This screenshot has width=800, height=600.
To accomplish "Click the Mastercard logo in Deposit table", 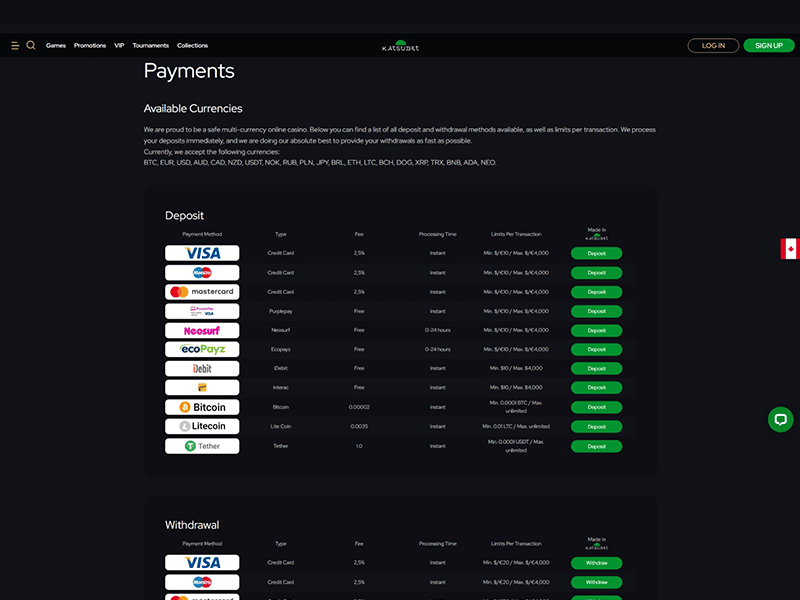I will [x=202, y=292].
